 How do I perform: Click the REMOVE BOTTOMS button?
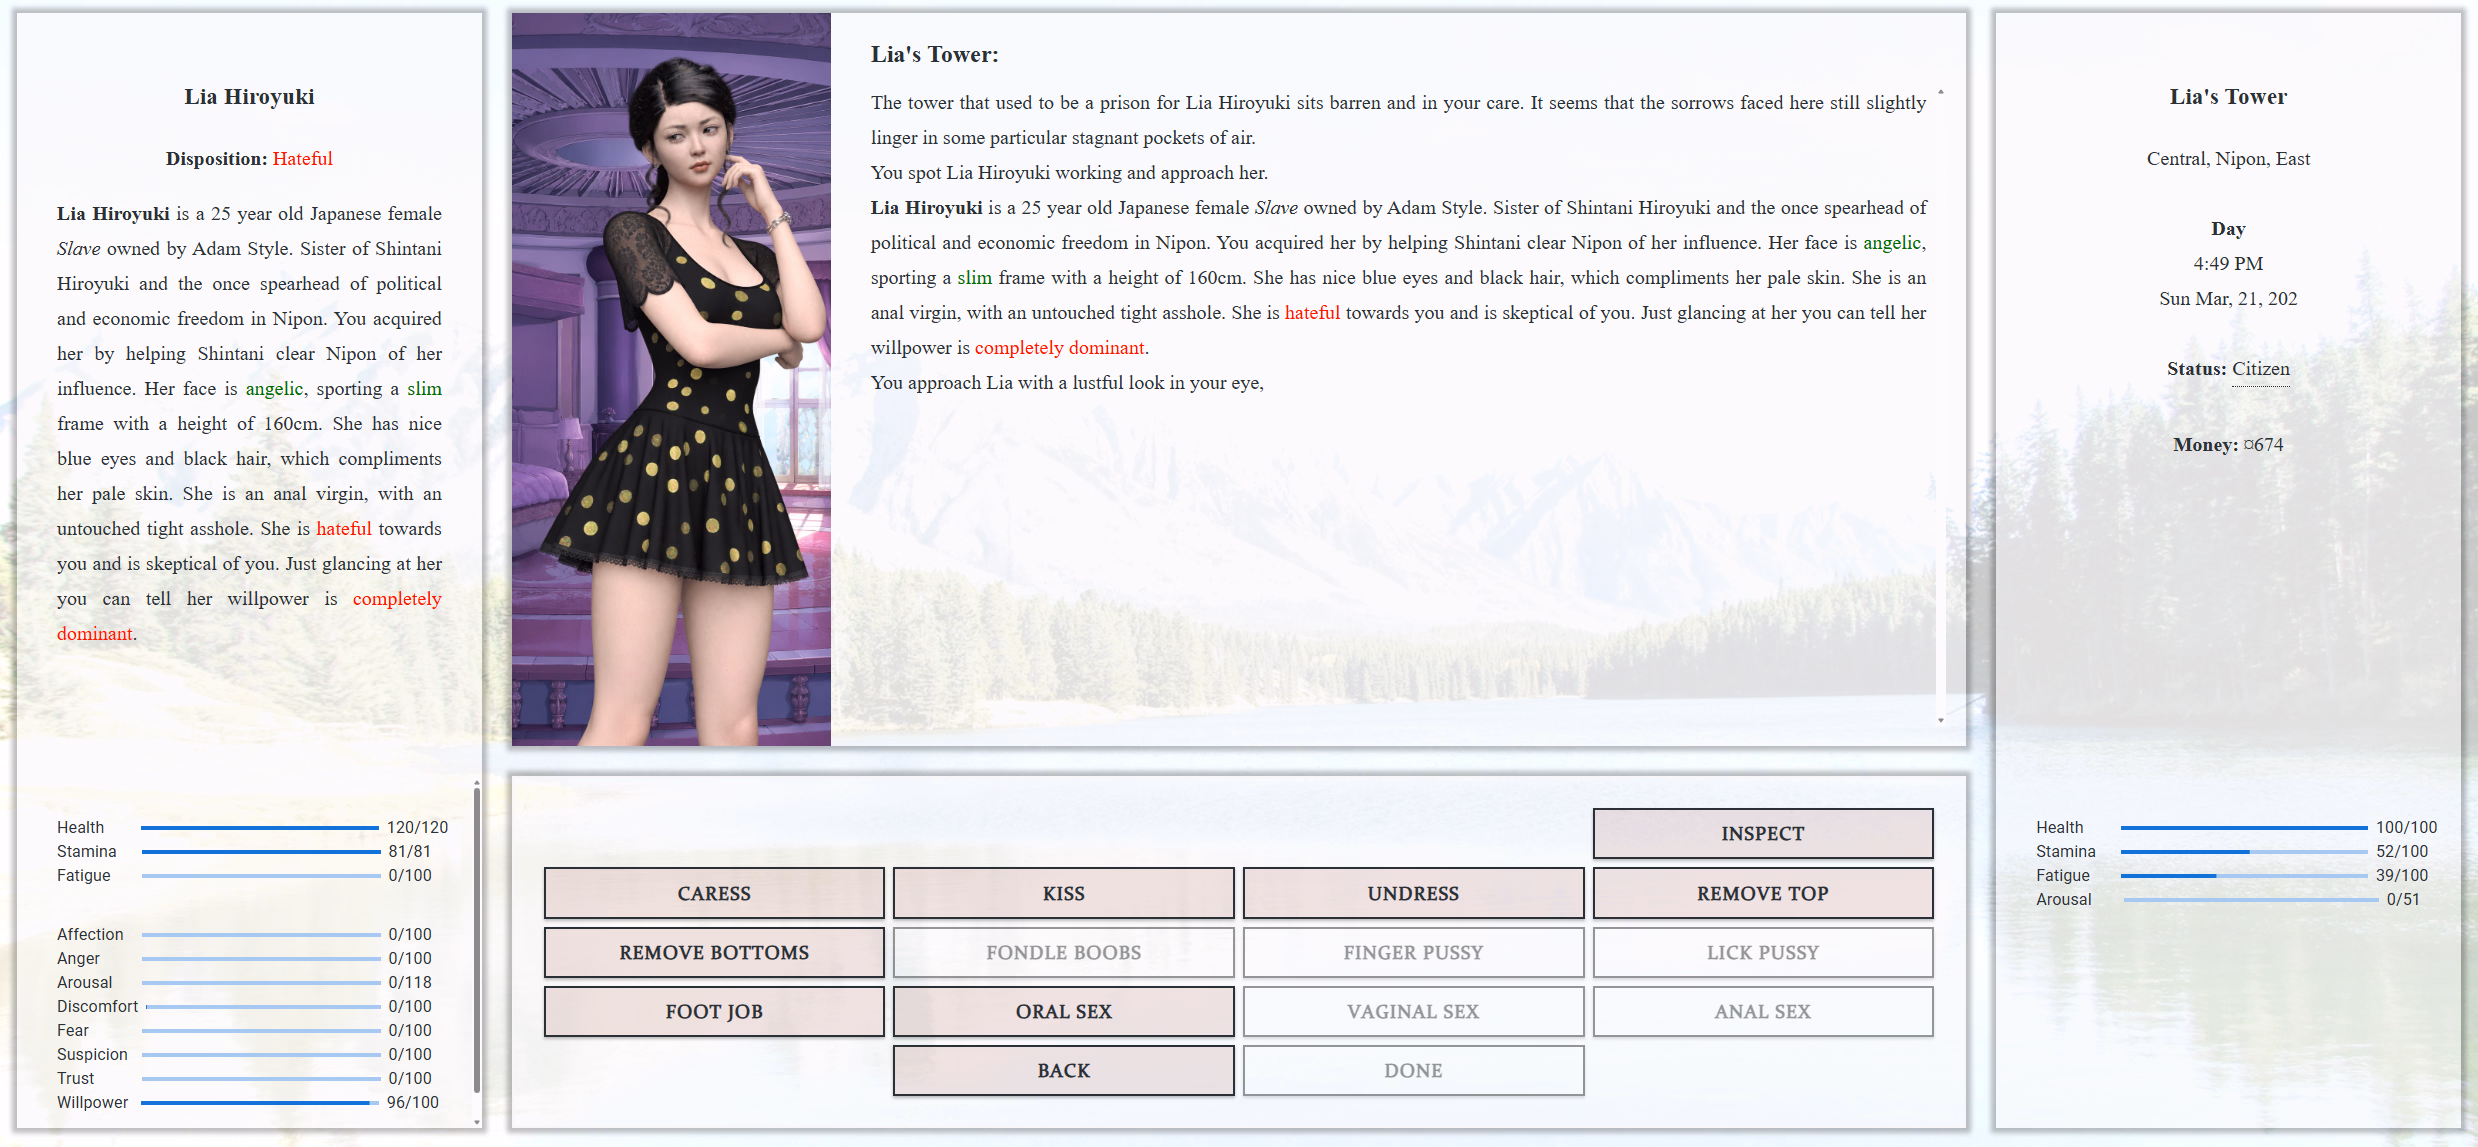click(x=714, y=952)
